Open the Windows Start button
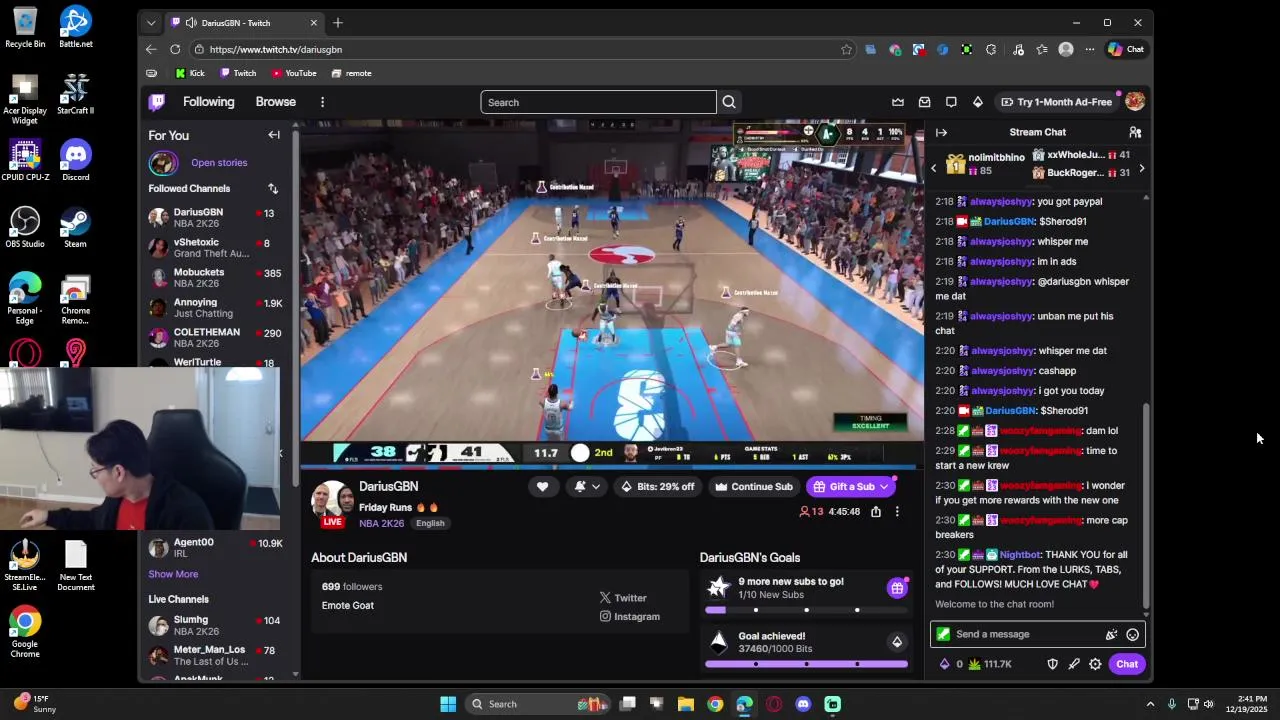The width and height of the screenshot is (1280, 720). point(448,704)
